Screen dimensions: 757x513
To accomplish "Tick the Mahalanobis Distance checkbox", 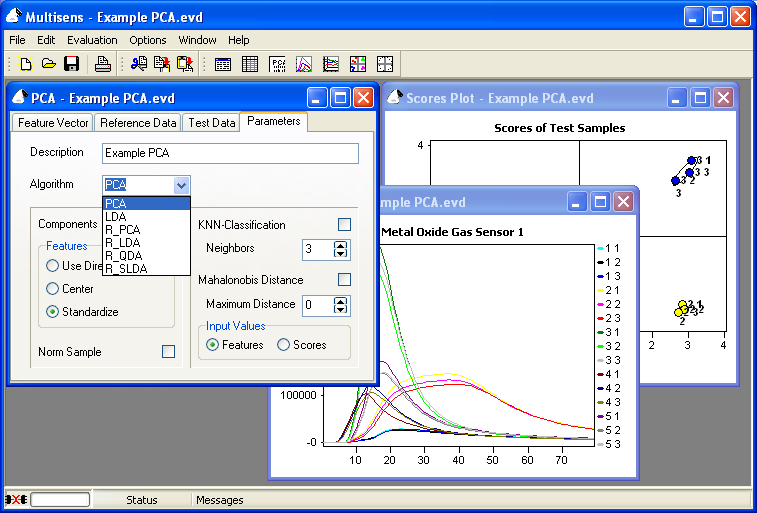I will 344,280.
